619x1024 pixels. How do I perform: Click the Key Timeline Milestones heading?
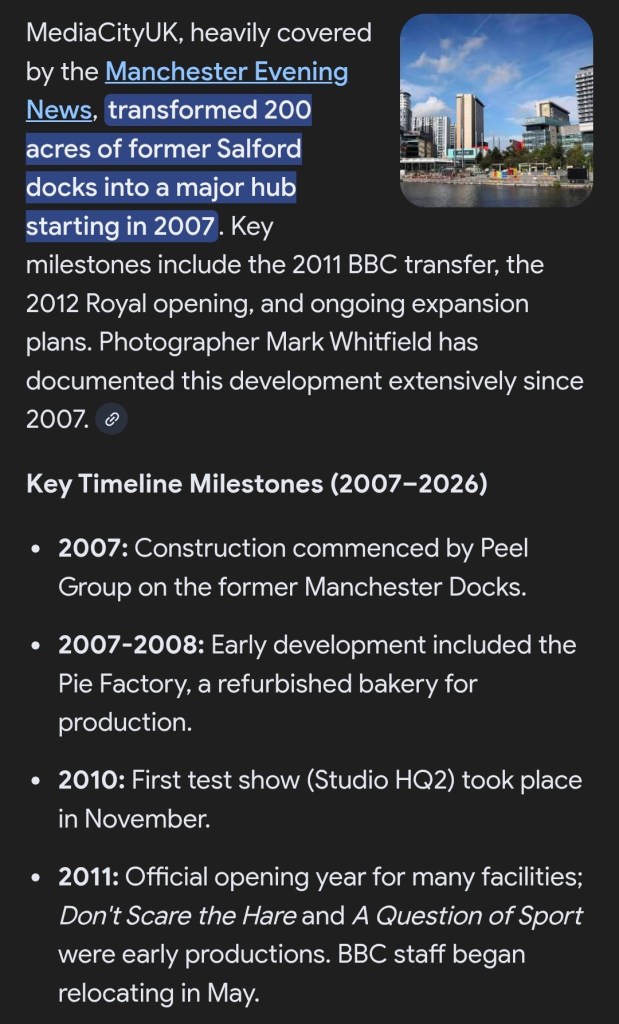[x=256, y=484]
